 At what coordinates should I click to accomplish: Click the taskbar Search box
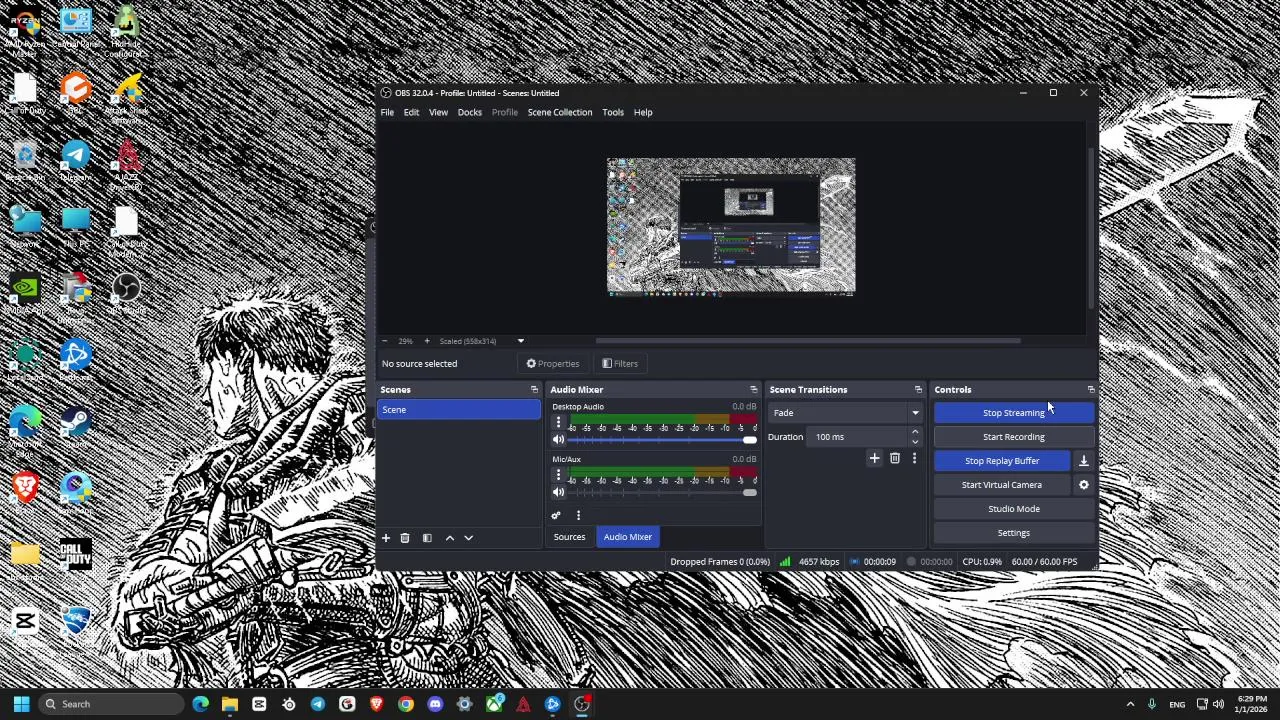pyautogui.click(x=110, y=704)
